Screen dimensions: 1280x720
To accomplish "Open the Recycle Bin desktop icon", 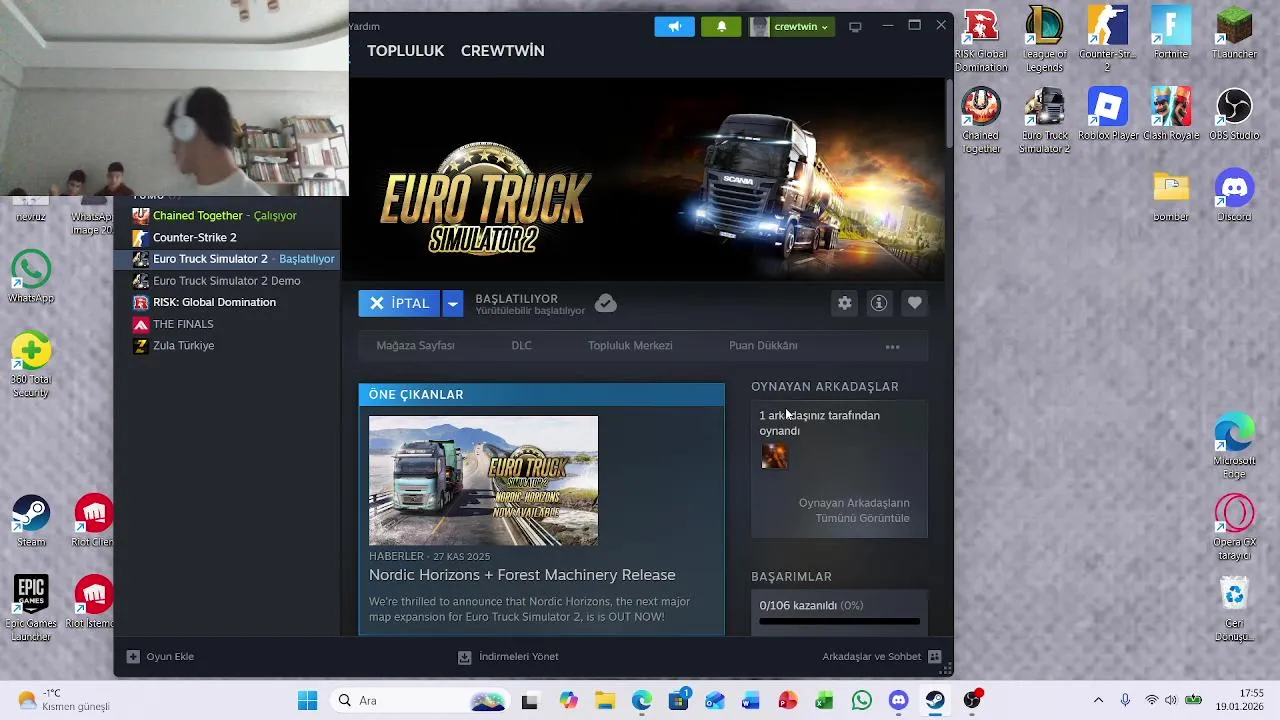I will 1234,610.
